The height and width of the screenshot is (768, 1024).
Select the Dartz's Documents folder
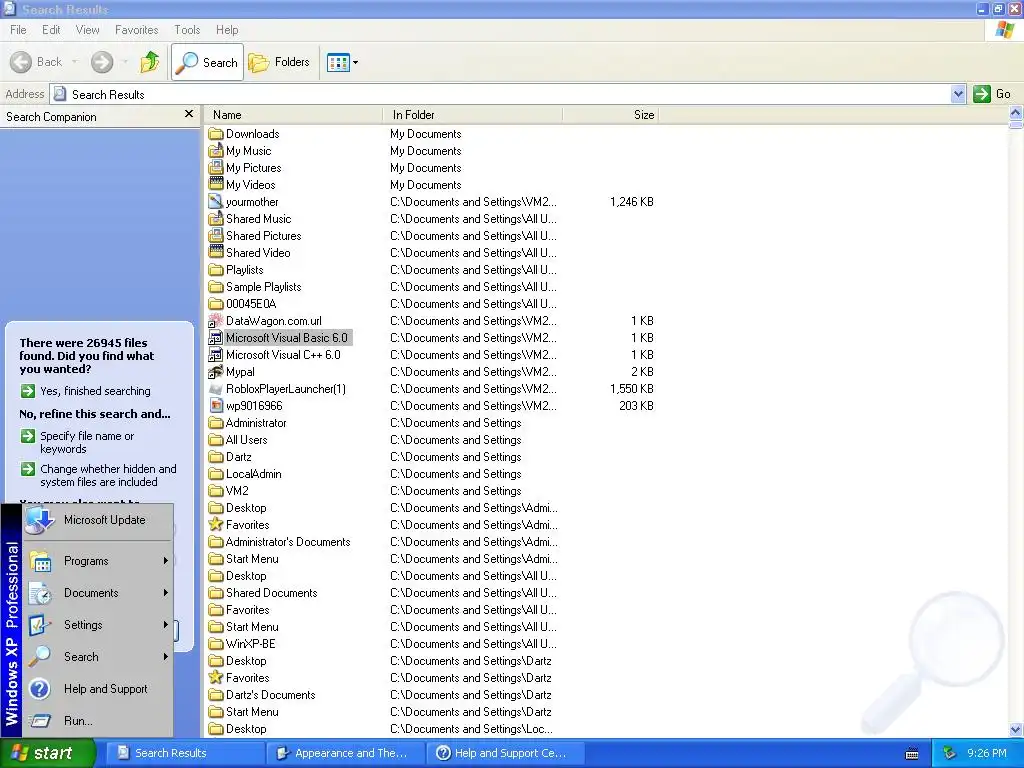[270, 695]
